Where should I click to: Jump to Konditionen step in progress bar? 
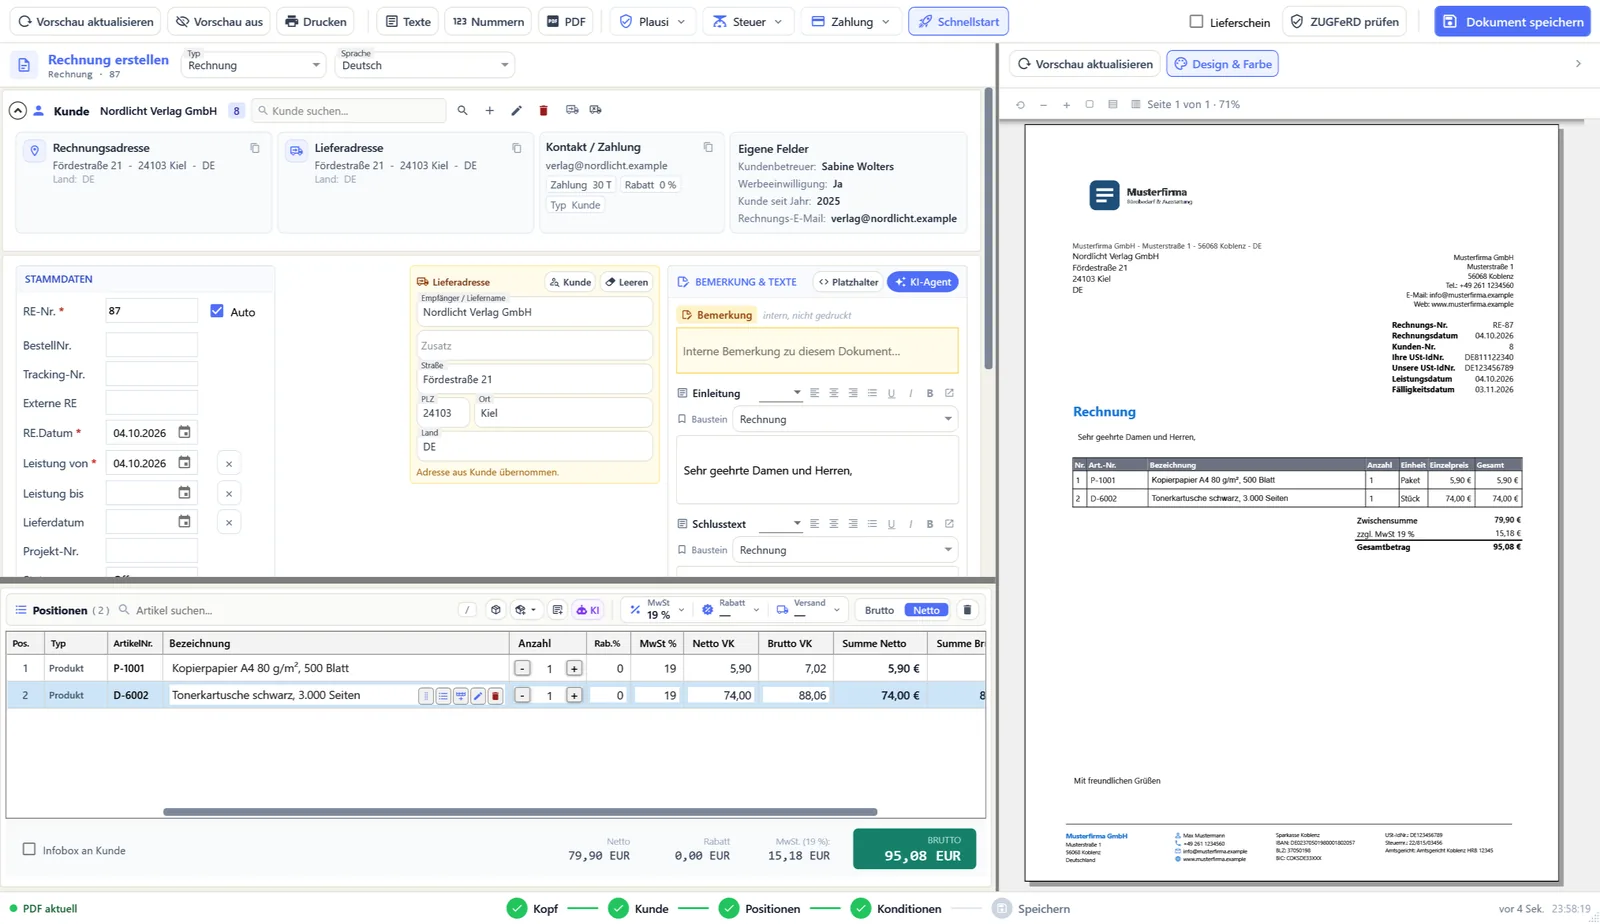896,909
